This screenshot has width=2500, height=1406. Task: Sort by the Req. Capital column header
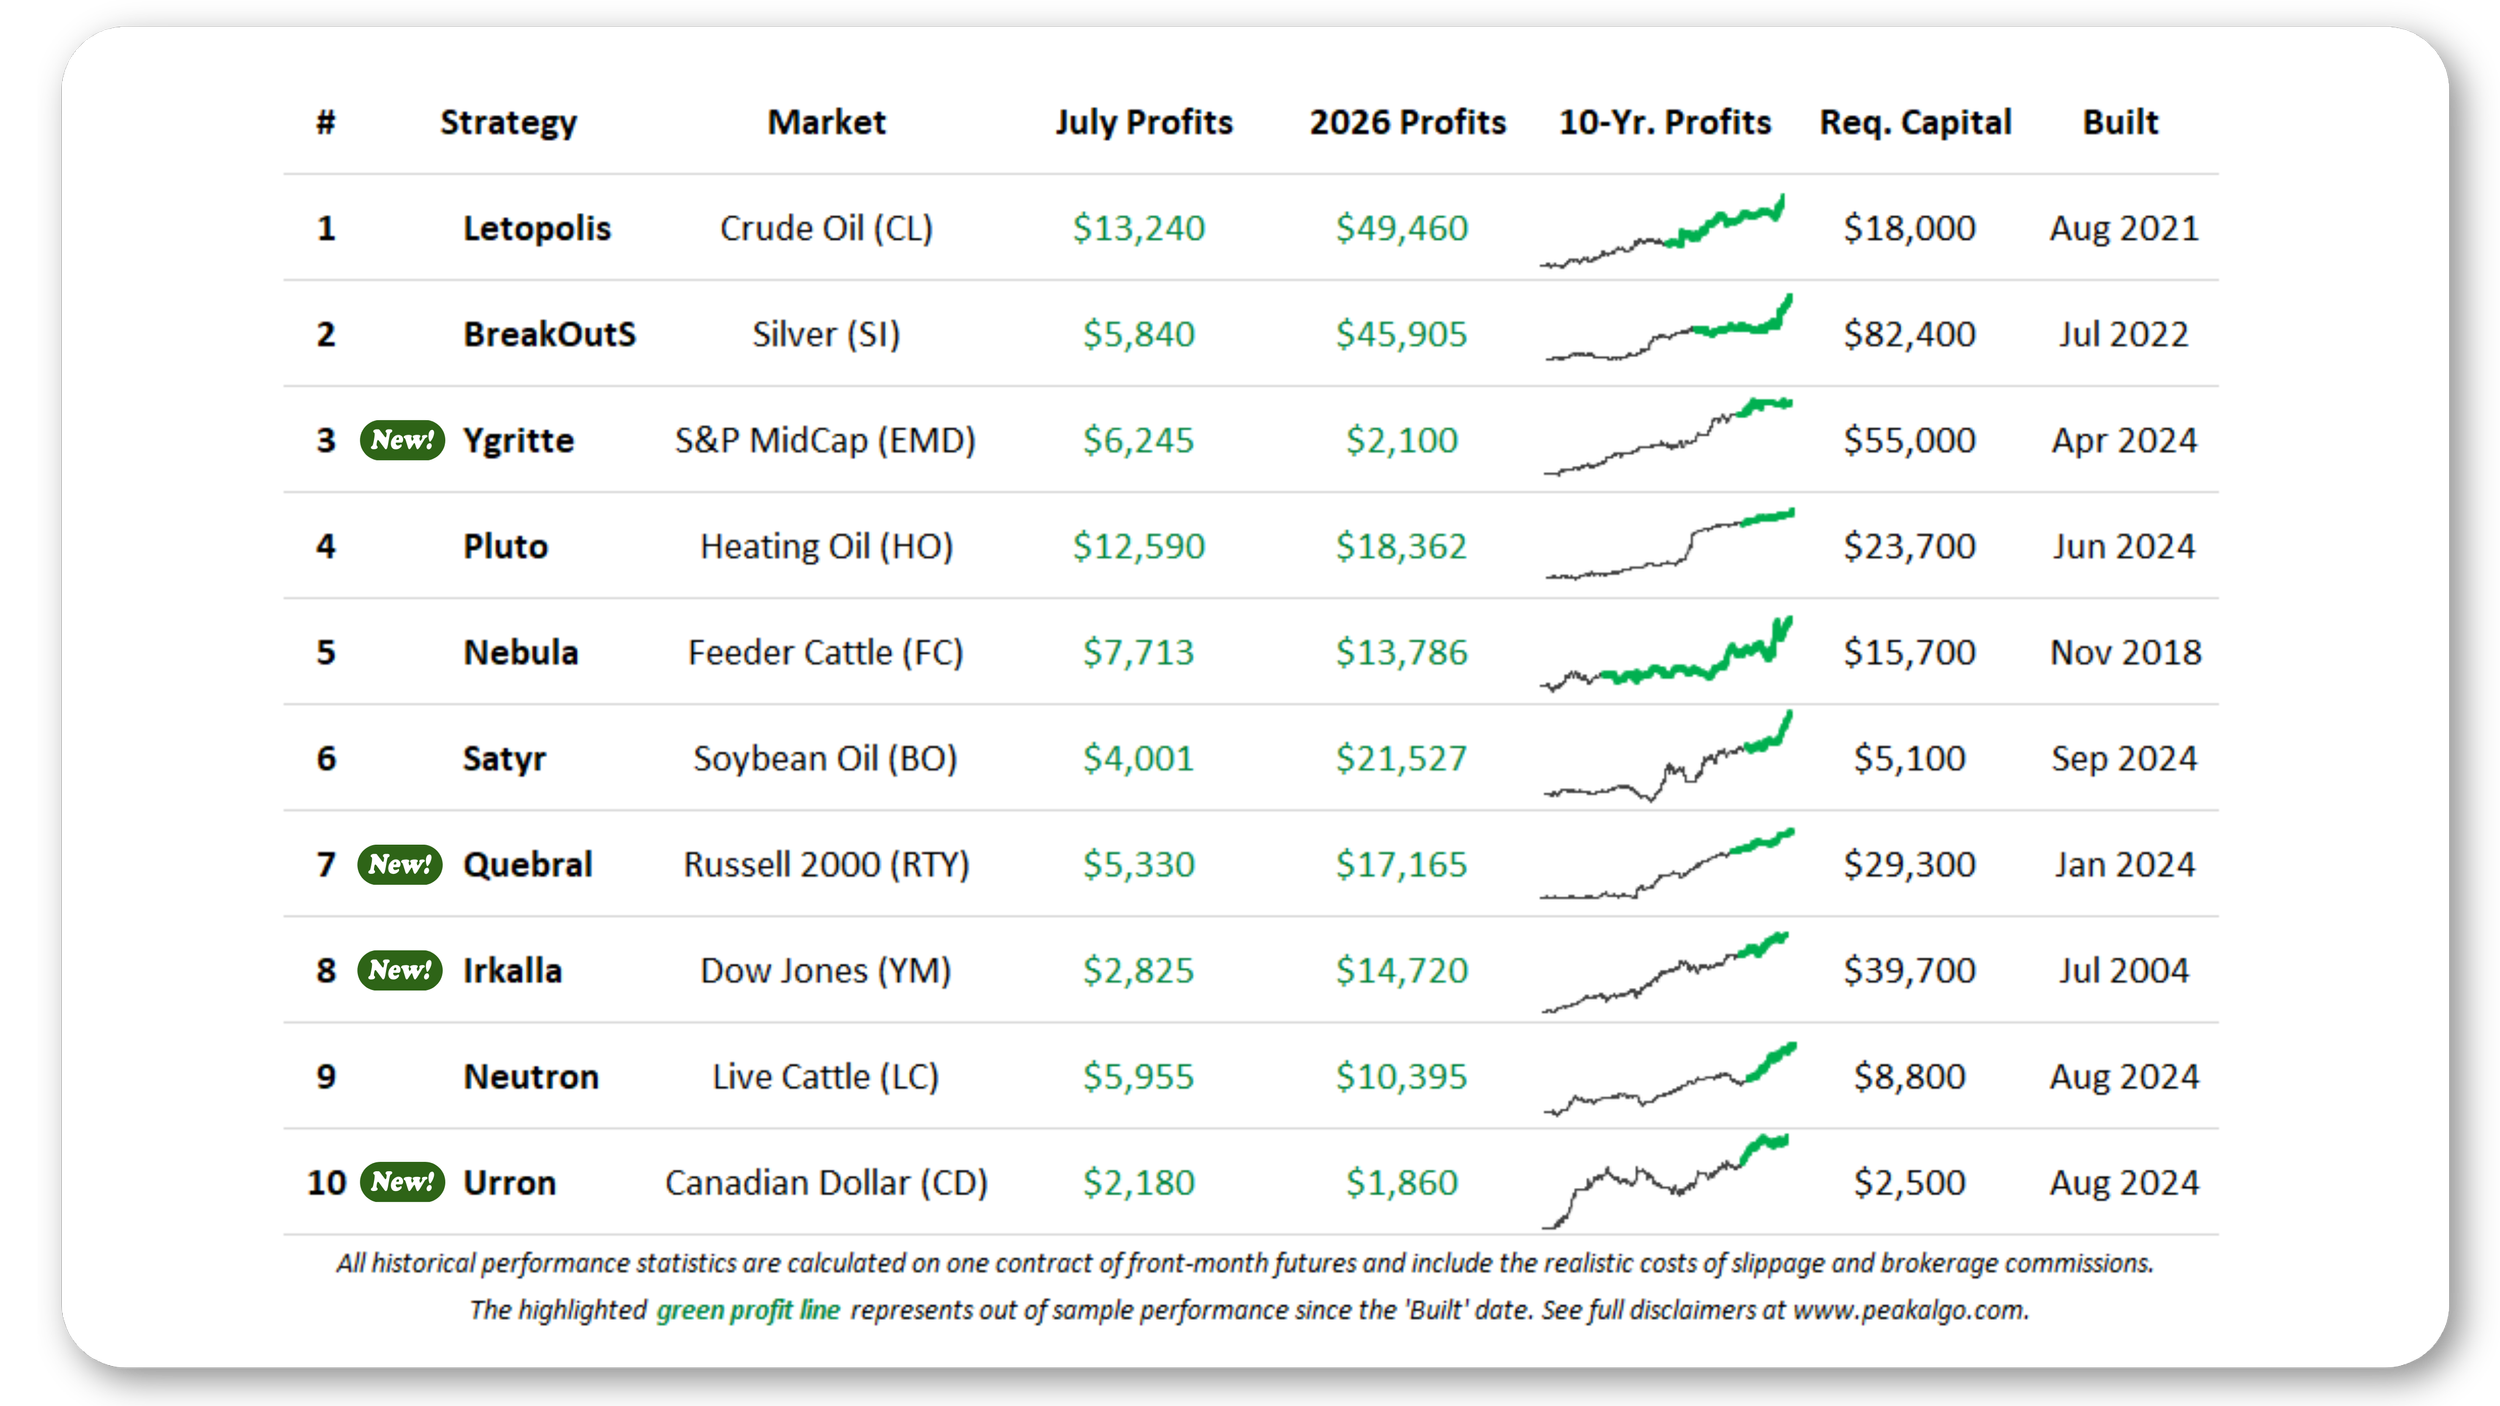(x=1915, y=122)
